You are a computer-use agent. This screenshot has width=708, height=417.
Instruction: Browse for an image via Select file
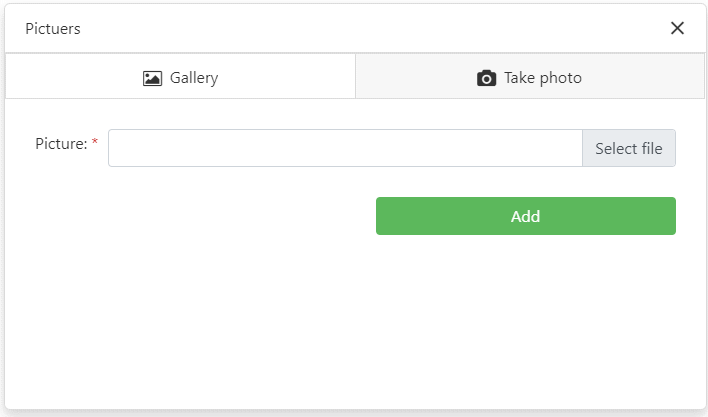(x=628, y=148)
